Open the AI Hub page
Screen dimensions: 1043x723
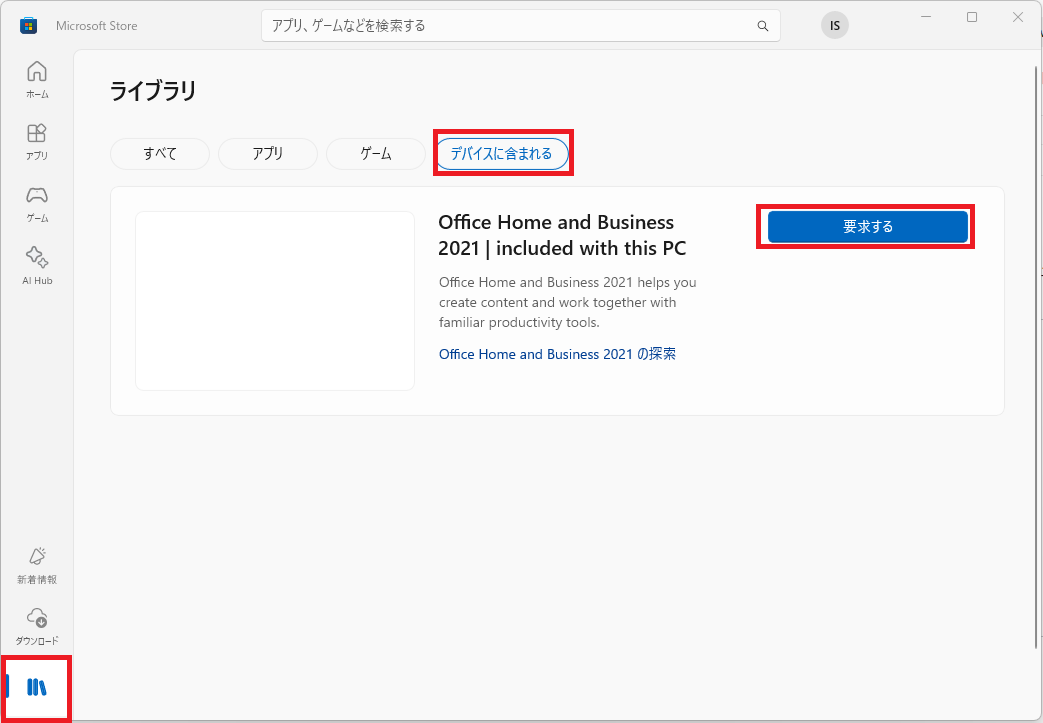coord(37,266)
